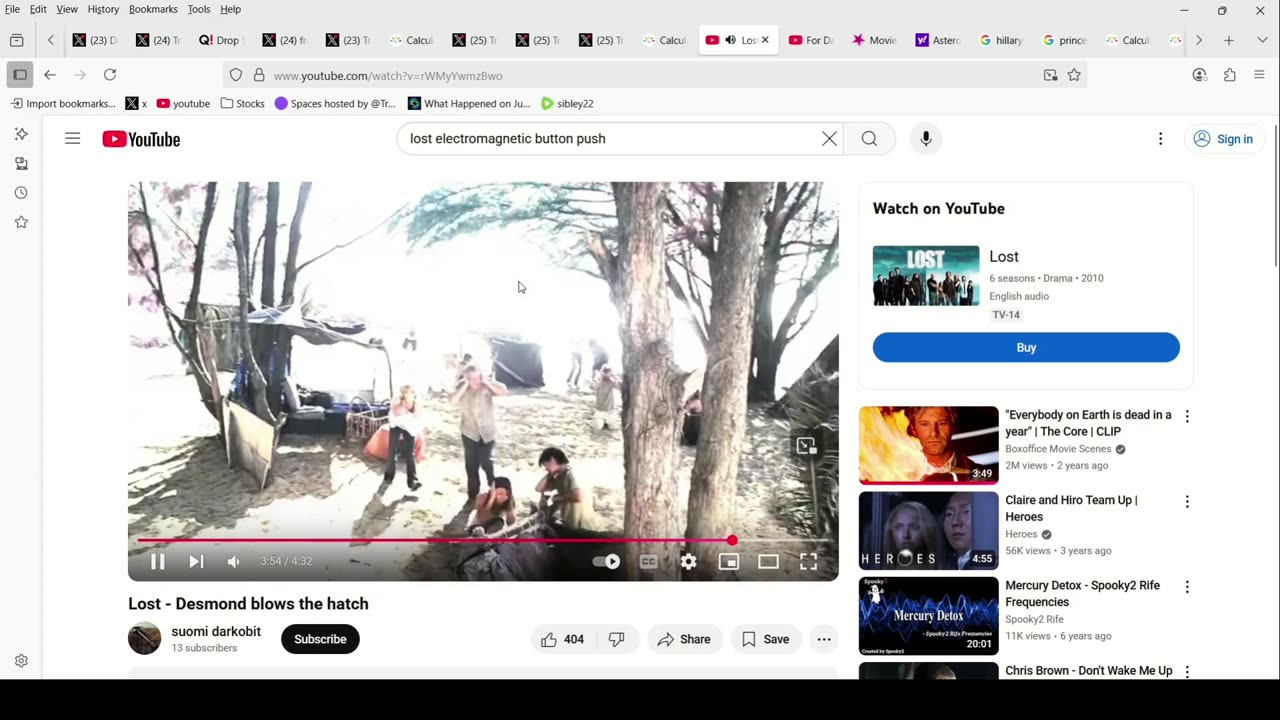Image resolution: width=1280 pixels, height=720 pixels.
Task: Mute the video player volume
Action: pyautogui.click(x=233, y=562)
